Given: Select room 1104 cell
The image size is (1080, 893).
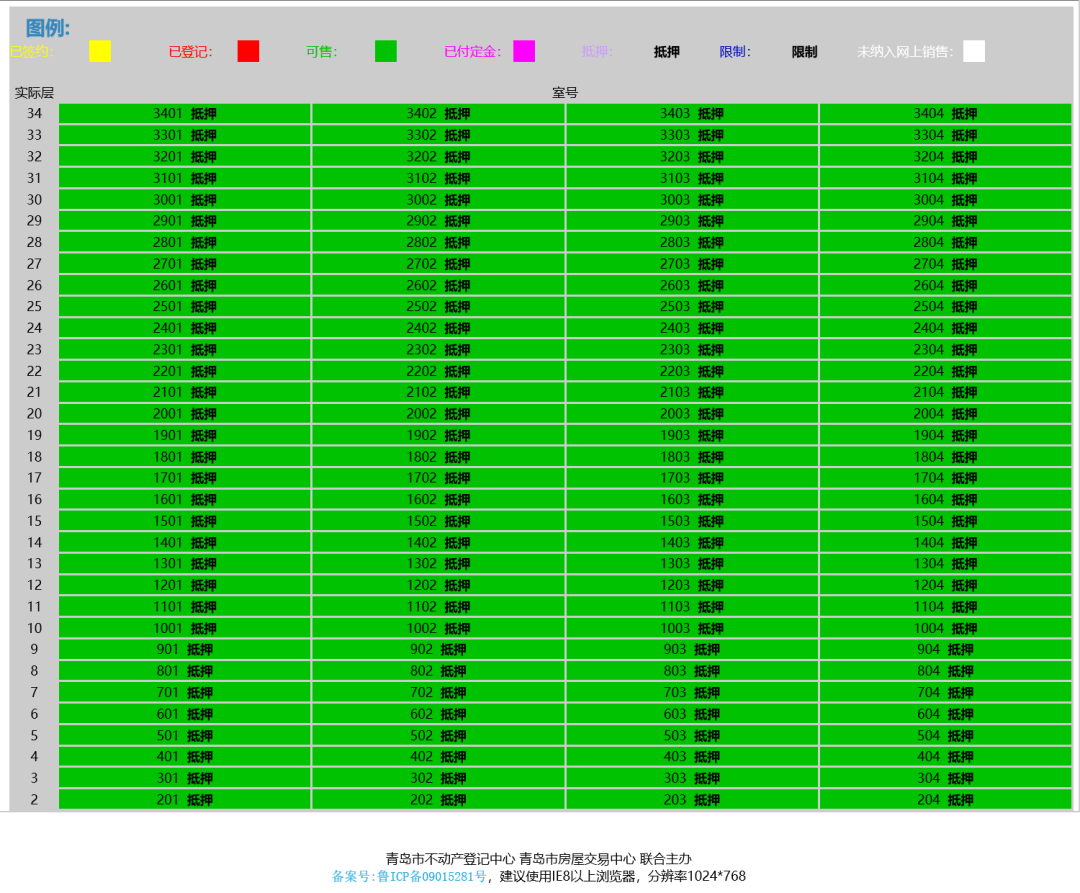Looking at the screenshot, I should (x=946, y=607).
